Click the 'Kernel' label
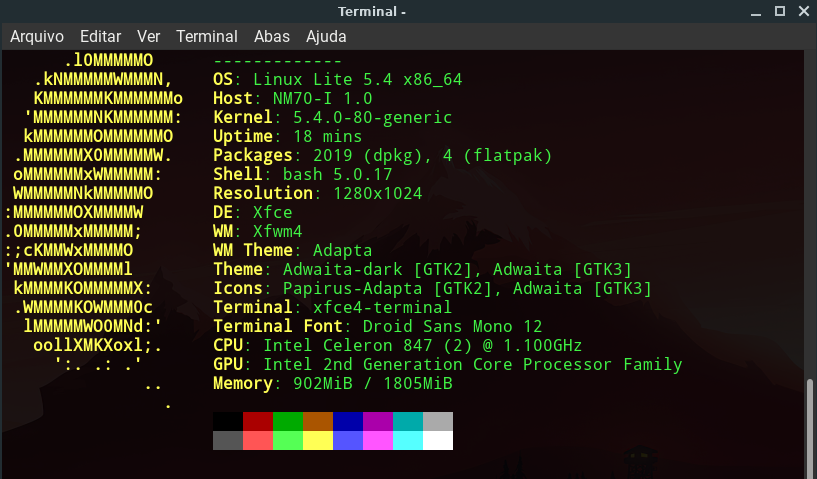Screen dimensions: 817x479 243,117
